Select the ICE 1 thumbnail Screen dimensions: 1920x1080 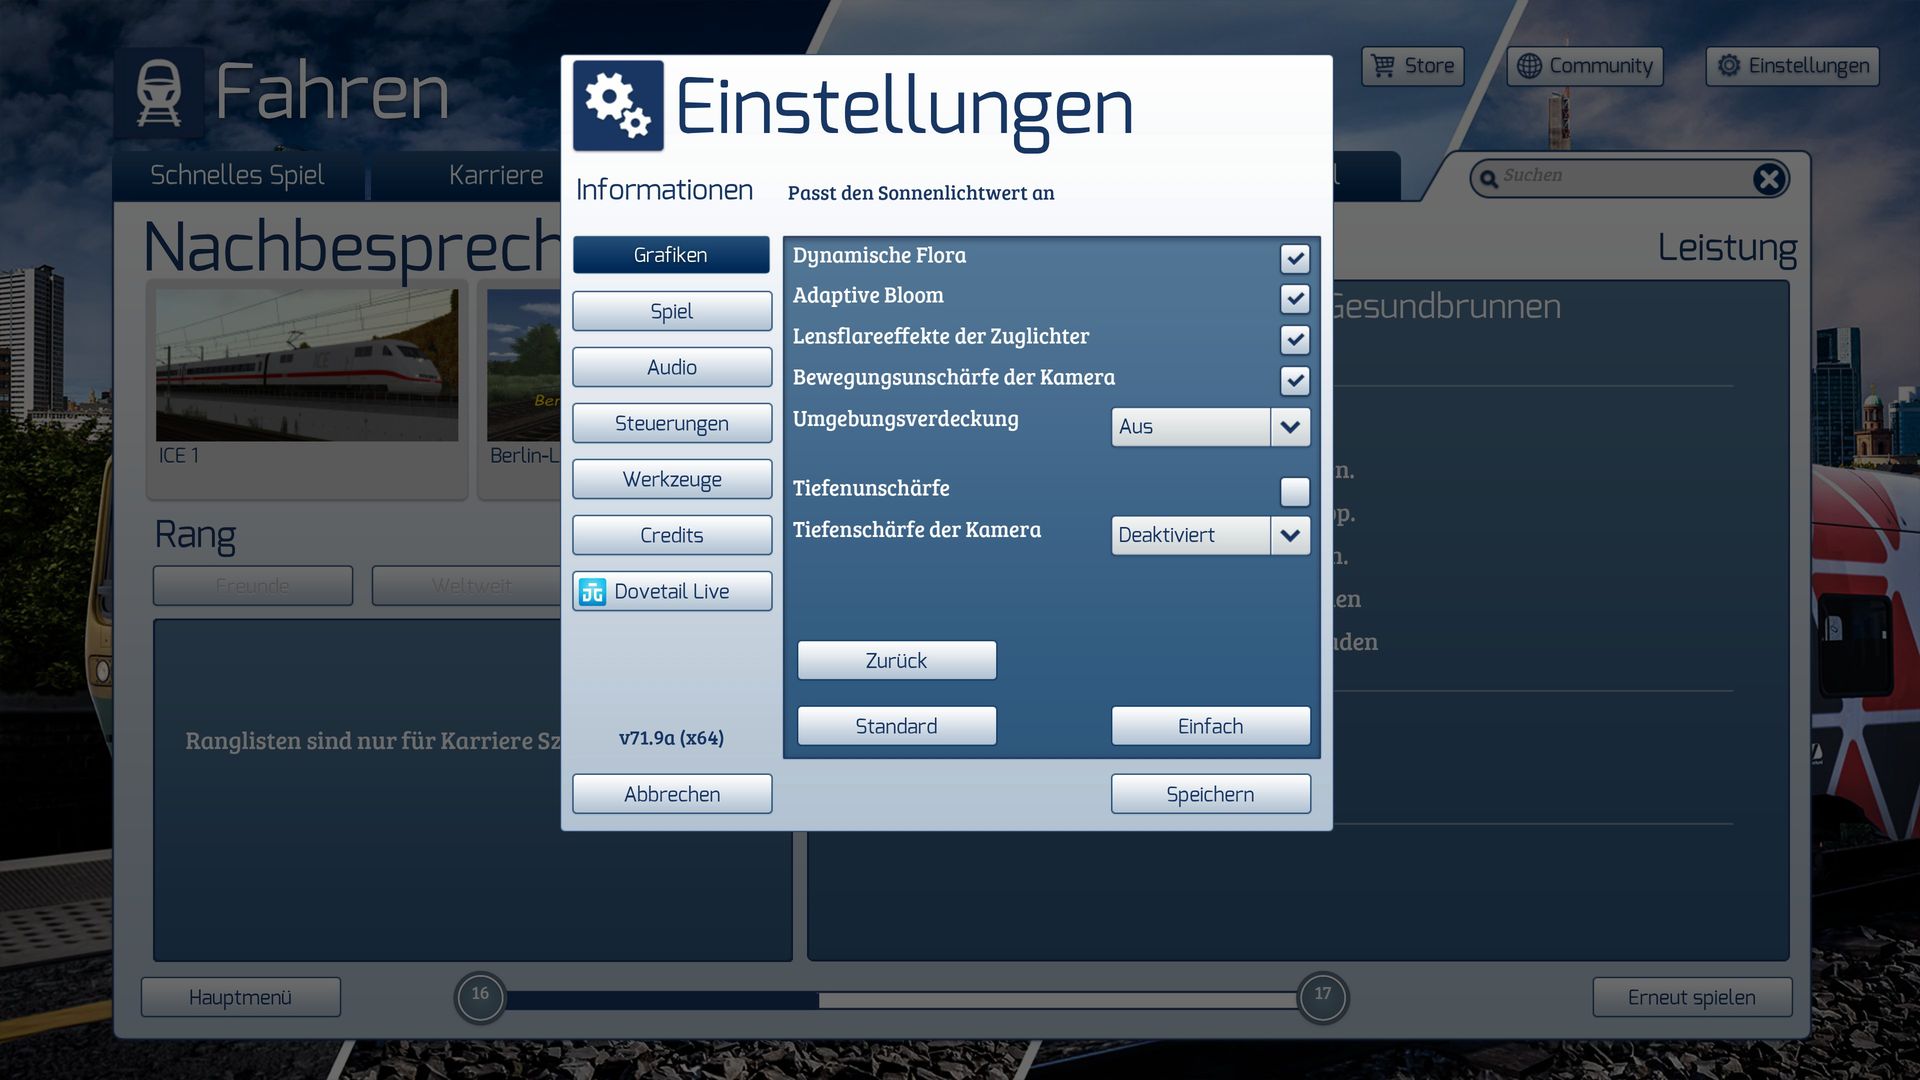pyautogui.click(x=307, y=366)
